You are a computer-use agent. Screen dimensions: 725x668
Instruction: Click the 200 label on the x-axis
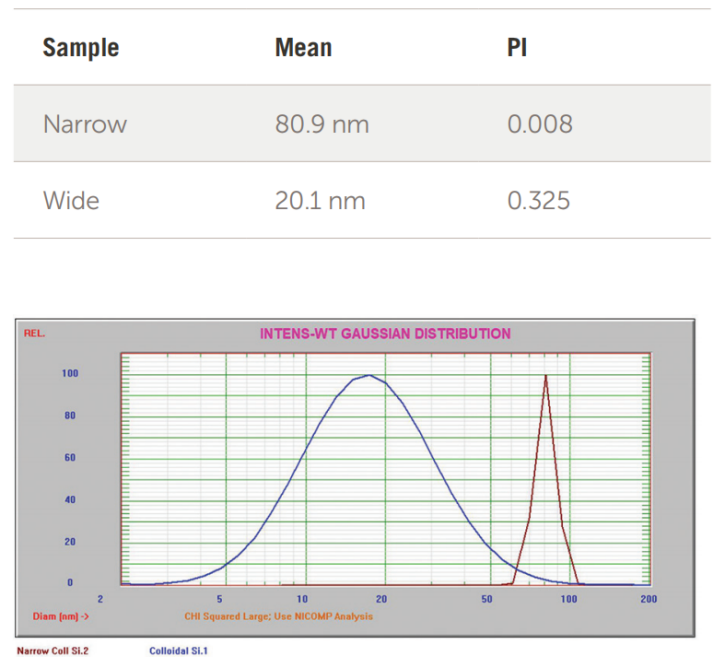(x=648, y=599)
